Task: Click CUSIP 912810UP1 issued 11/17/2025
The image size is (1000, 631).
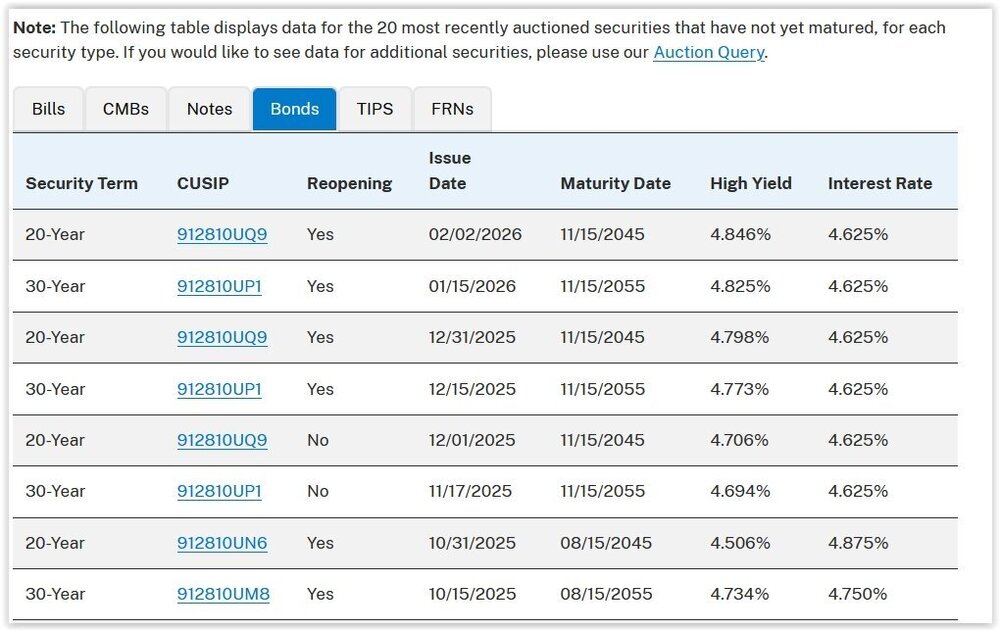Action: (x=219, y=491)
